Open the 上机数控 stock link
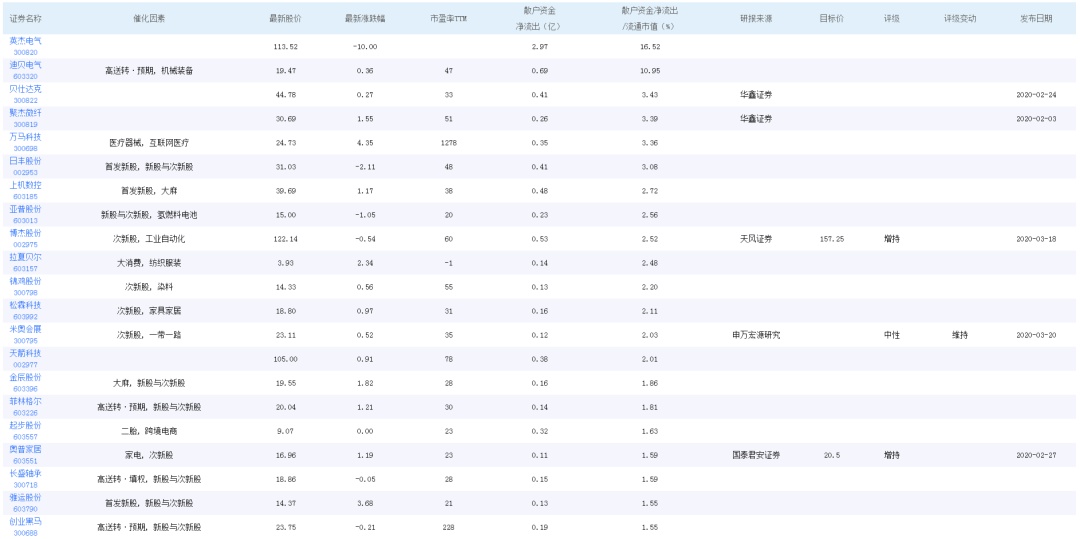Screen dimensions: 1080x539 click(x=25, y=185)
